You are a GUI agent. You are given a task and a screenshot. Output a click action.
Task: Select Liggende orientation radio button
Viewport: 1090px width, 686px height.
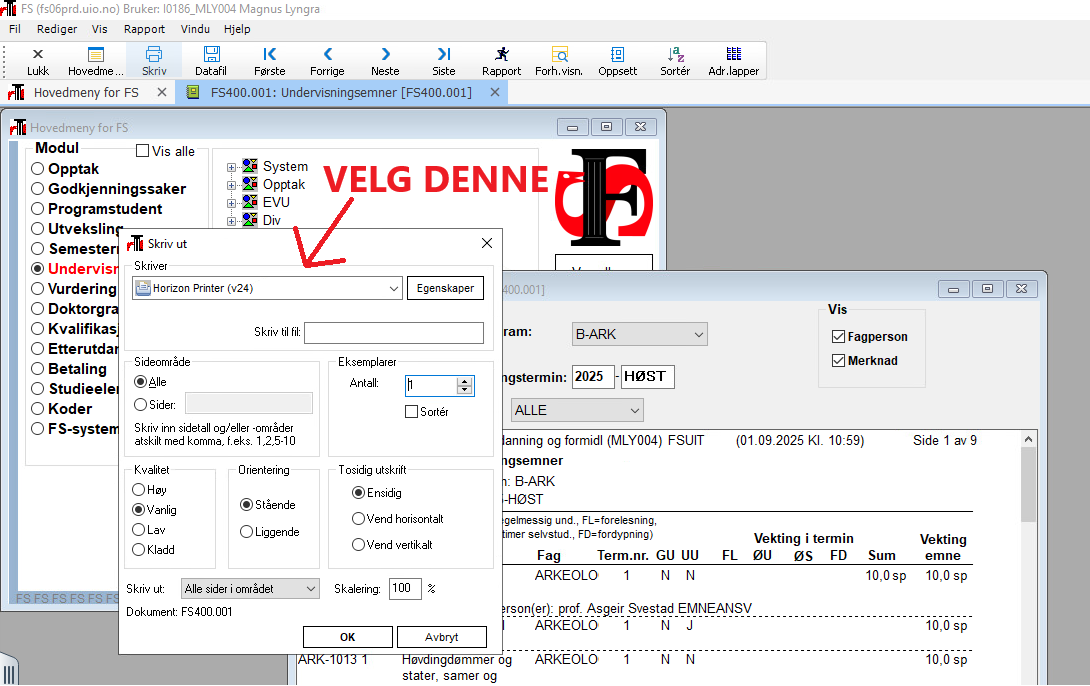246,532
